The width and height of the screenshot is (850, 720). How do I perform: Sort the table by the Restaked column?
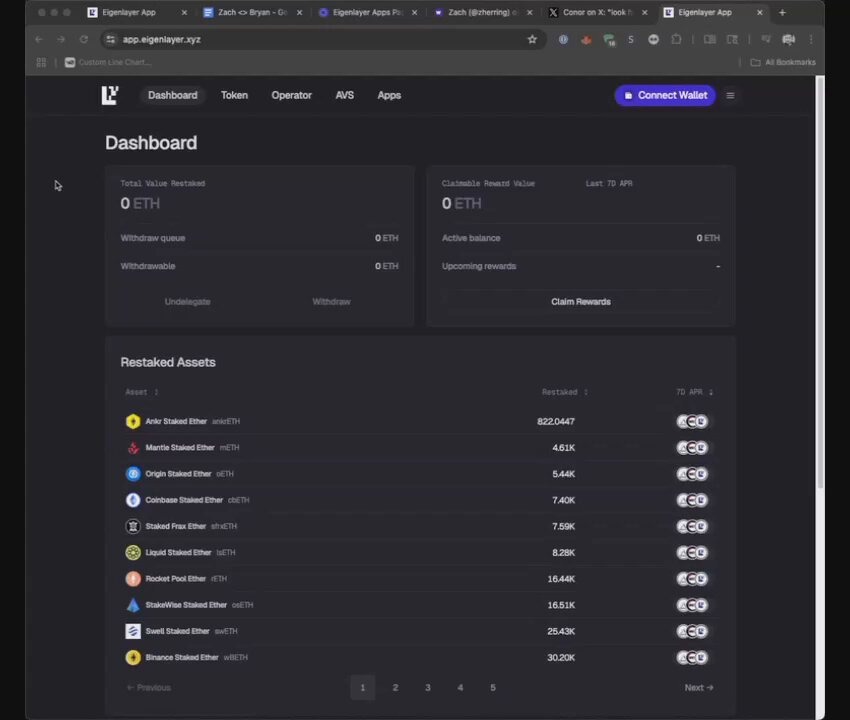564,392
